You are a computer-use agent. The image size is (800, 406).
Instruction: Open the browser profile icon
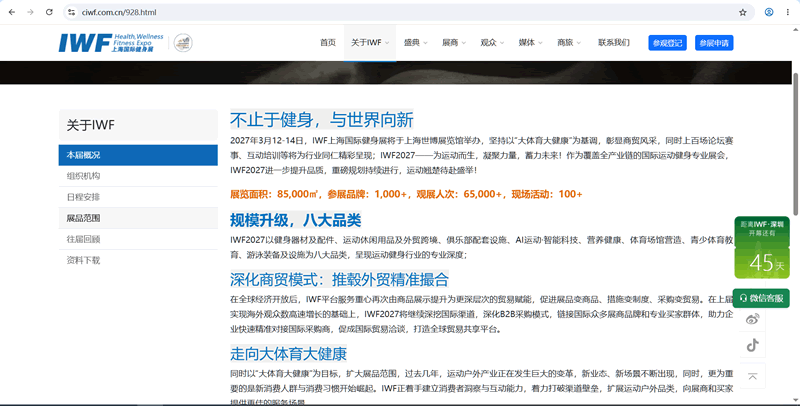pyautogui.click(x=769, y=12)
